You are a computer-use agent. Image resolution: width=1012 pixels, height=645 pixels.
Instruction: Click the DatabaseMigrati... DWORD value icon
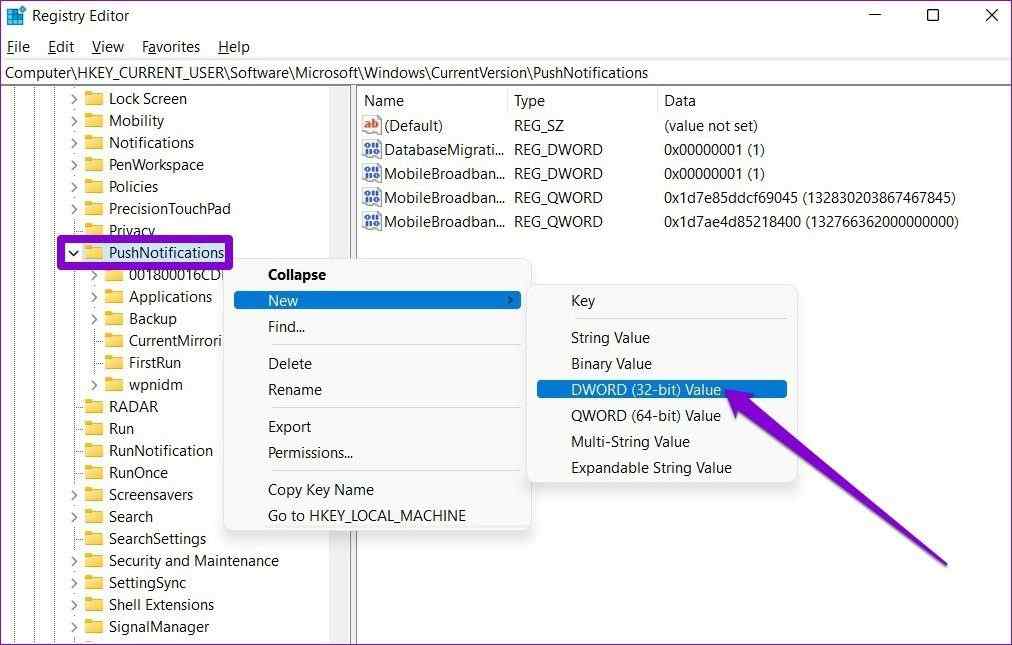(372, 149)
